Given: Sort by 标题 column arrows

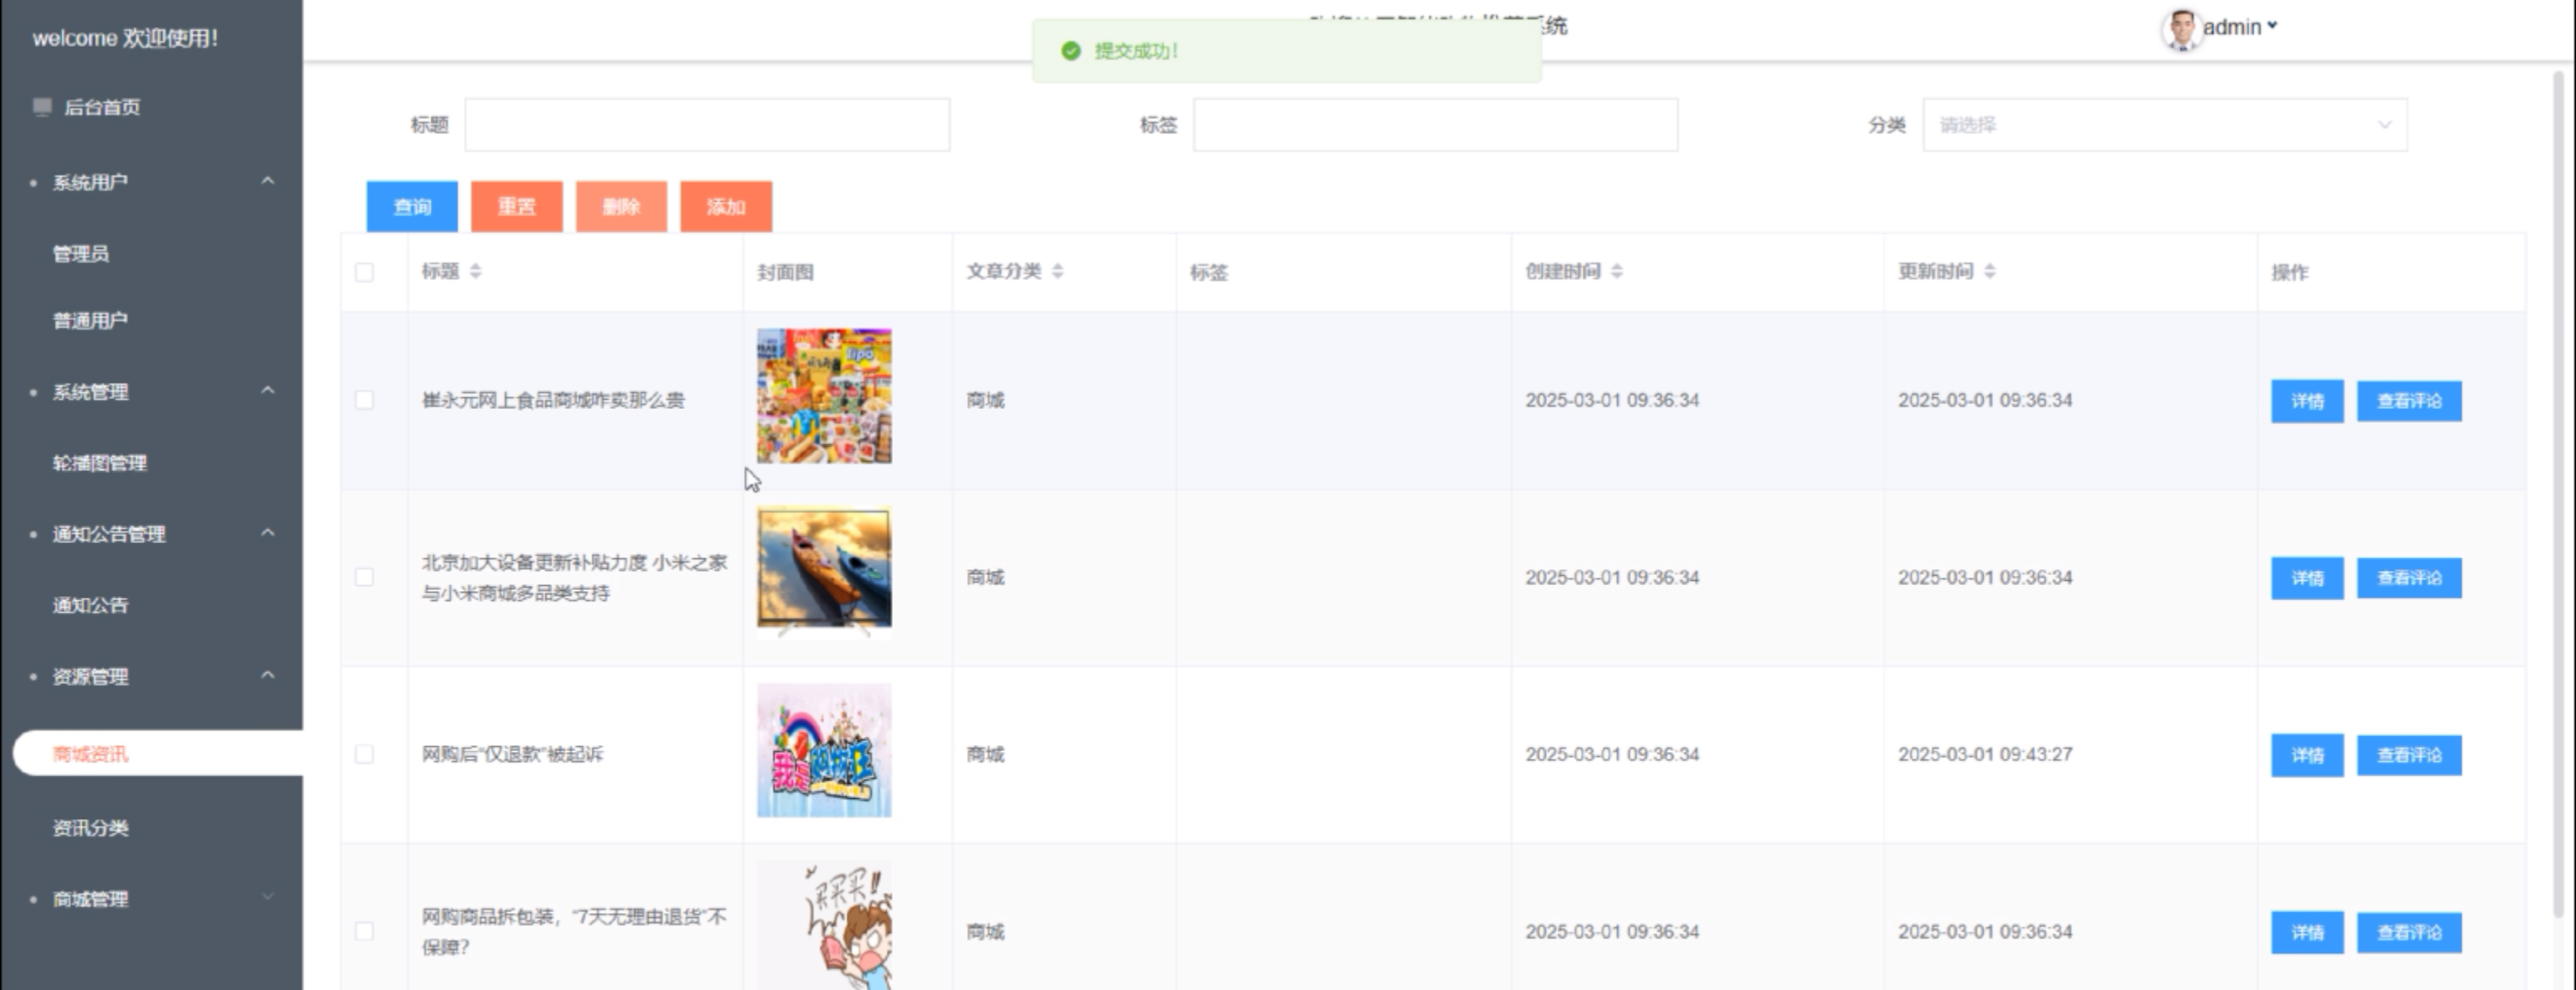Looking at the screenshot, I should click(x=476, y=271).
